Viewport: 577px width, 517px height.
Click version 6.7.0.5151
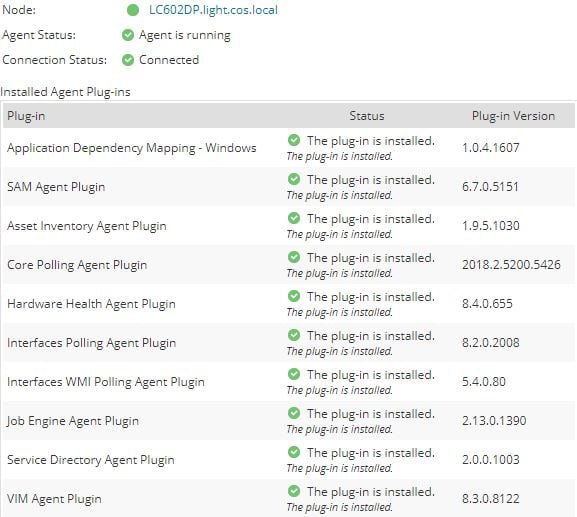pos(490,187)
